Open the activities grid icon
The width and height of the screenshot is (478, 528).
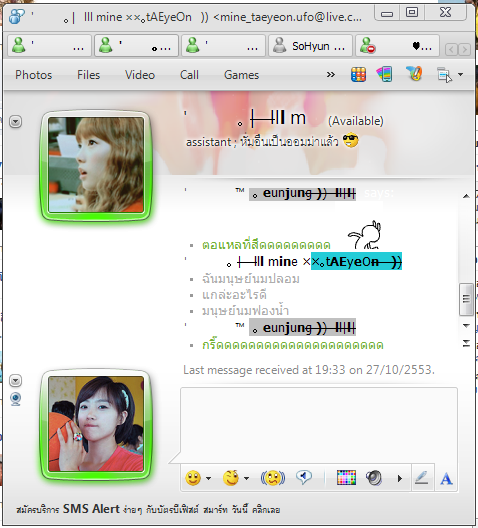coord(358,74)
